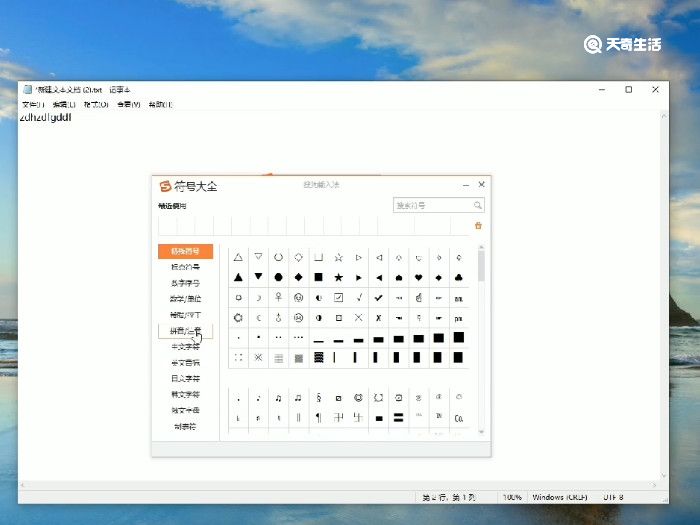This screenshot has width=700, height=525.
Task: Insert the solid heart symbol
Action: 419,278
